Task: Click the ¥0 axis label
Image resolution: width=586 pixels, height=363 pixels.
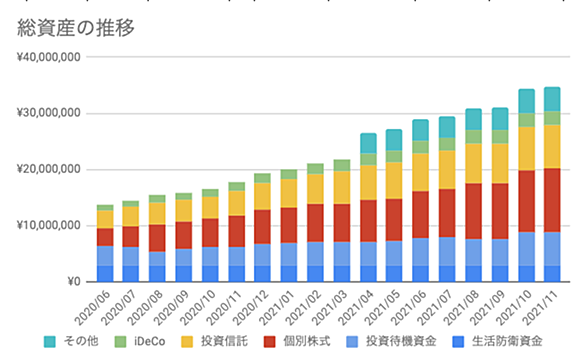Action: [x=74, y=282]
